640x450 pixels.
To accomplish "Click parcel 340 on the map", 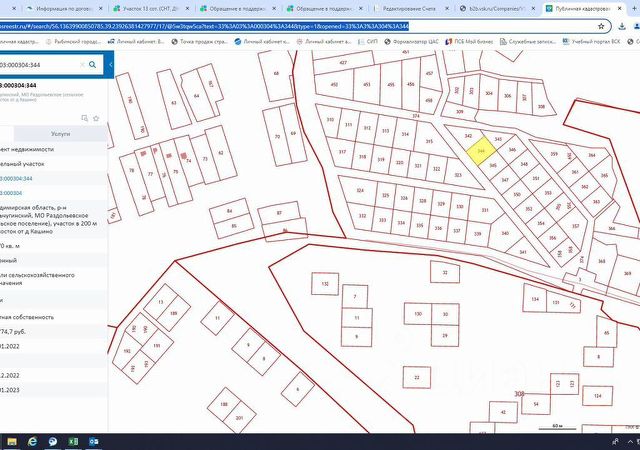I will point(505,233).
